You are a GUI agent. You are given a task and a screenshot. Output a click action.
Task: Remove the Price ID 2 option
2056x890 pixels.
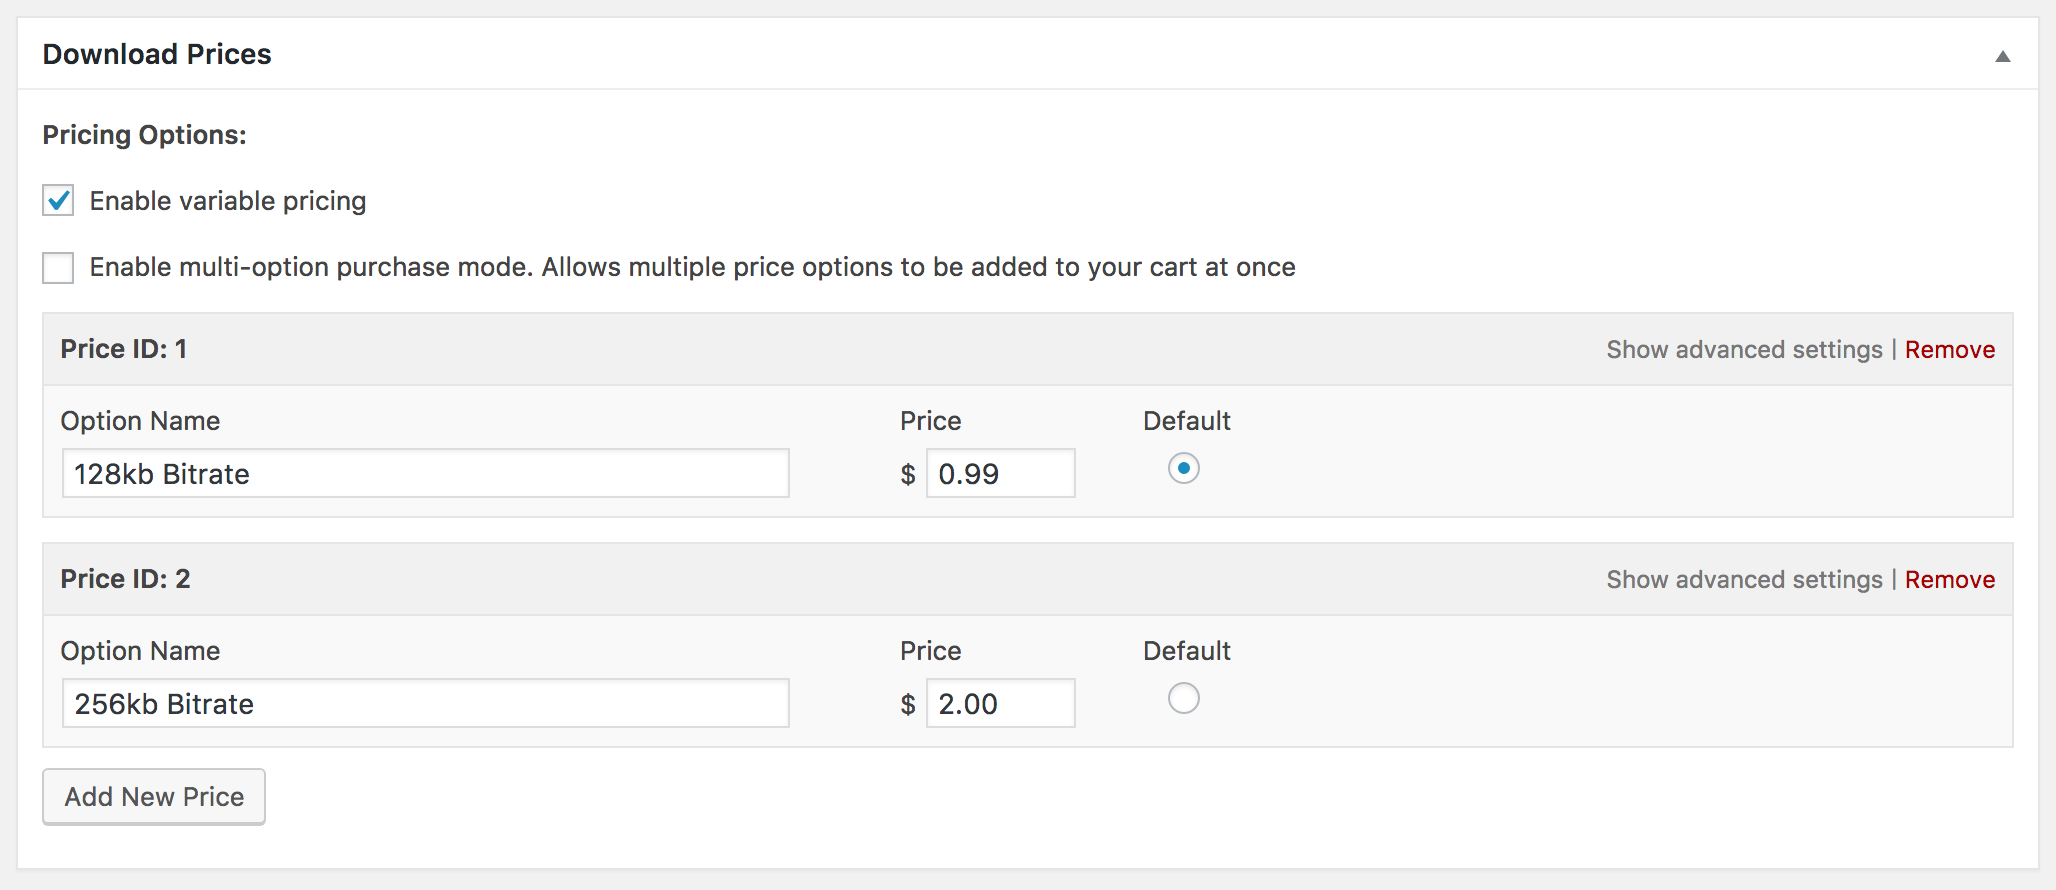[1950, 580]
